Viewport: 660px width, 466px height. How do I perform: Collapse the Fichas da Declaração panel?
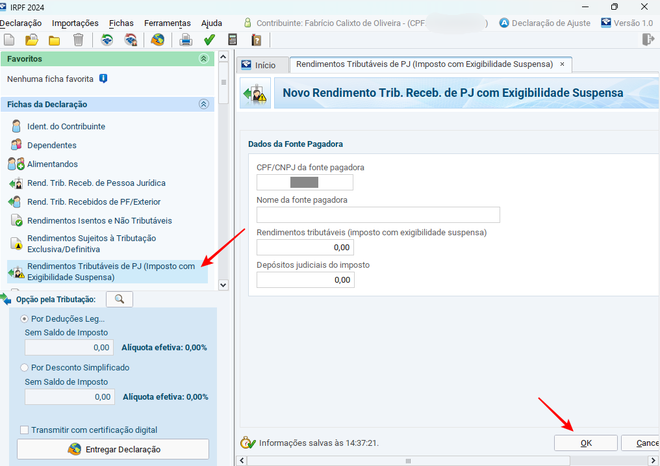pos(203,104)
